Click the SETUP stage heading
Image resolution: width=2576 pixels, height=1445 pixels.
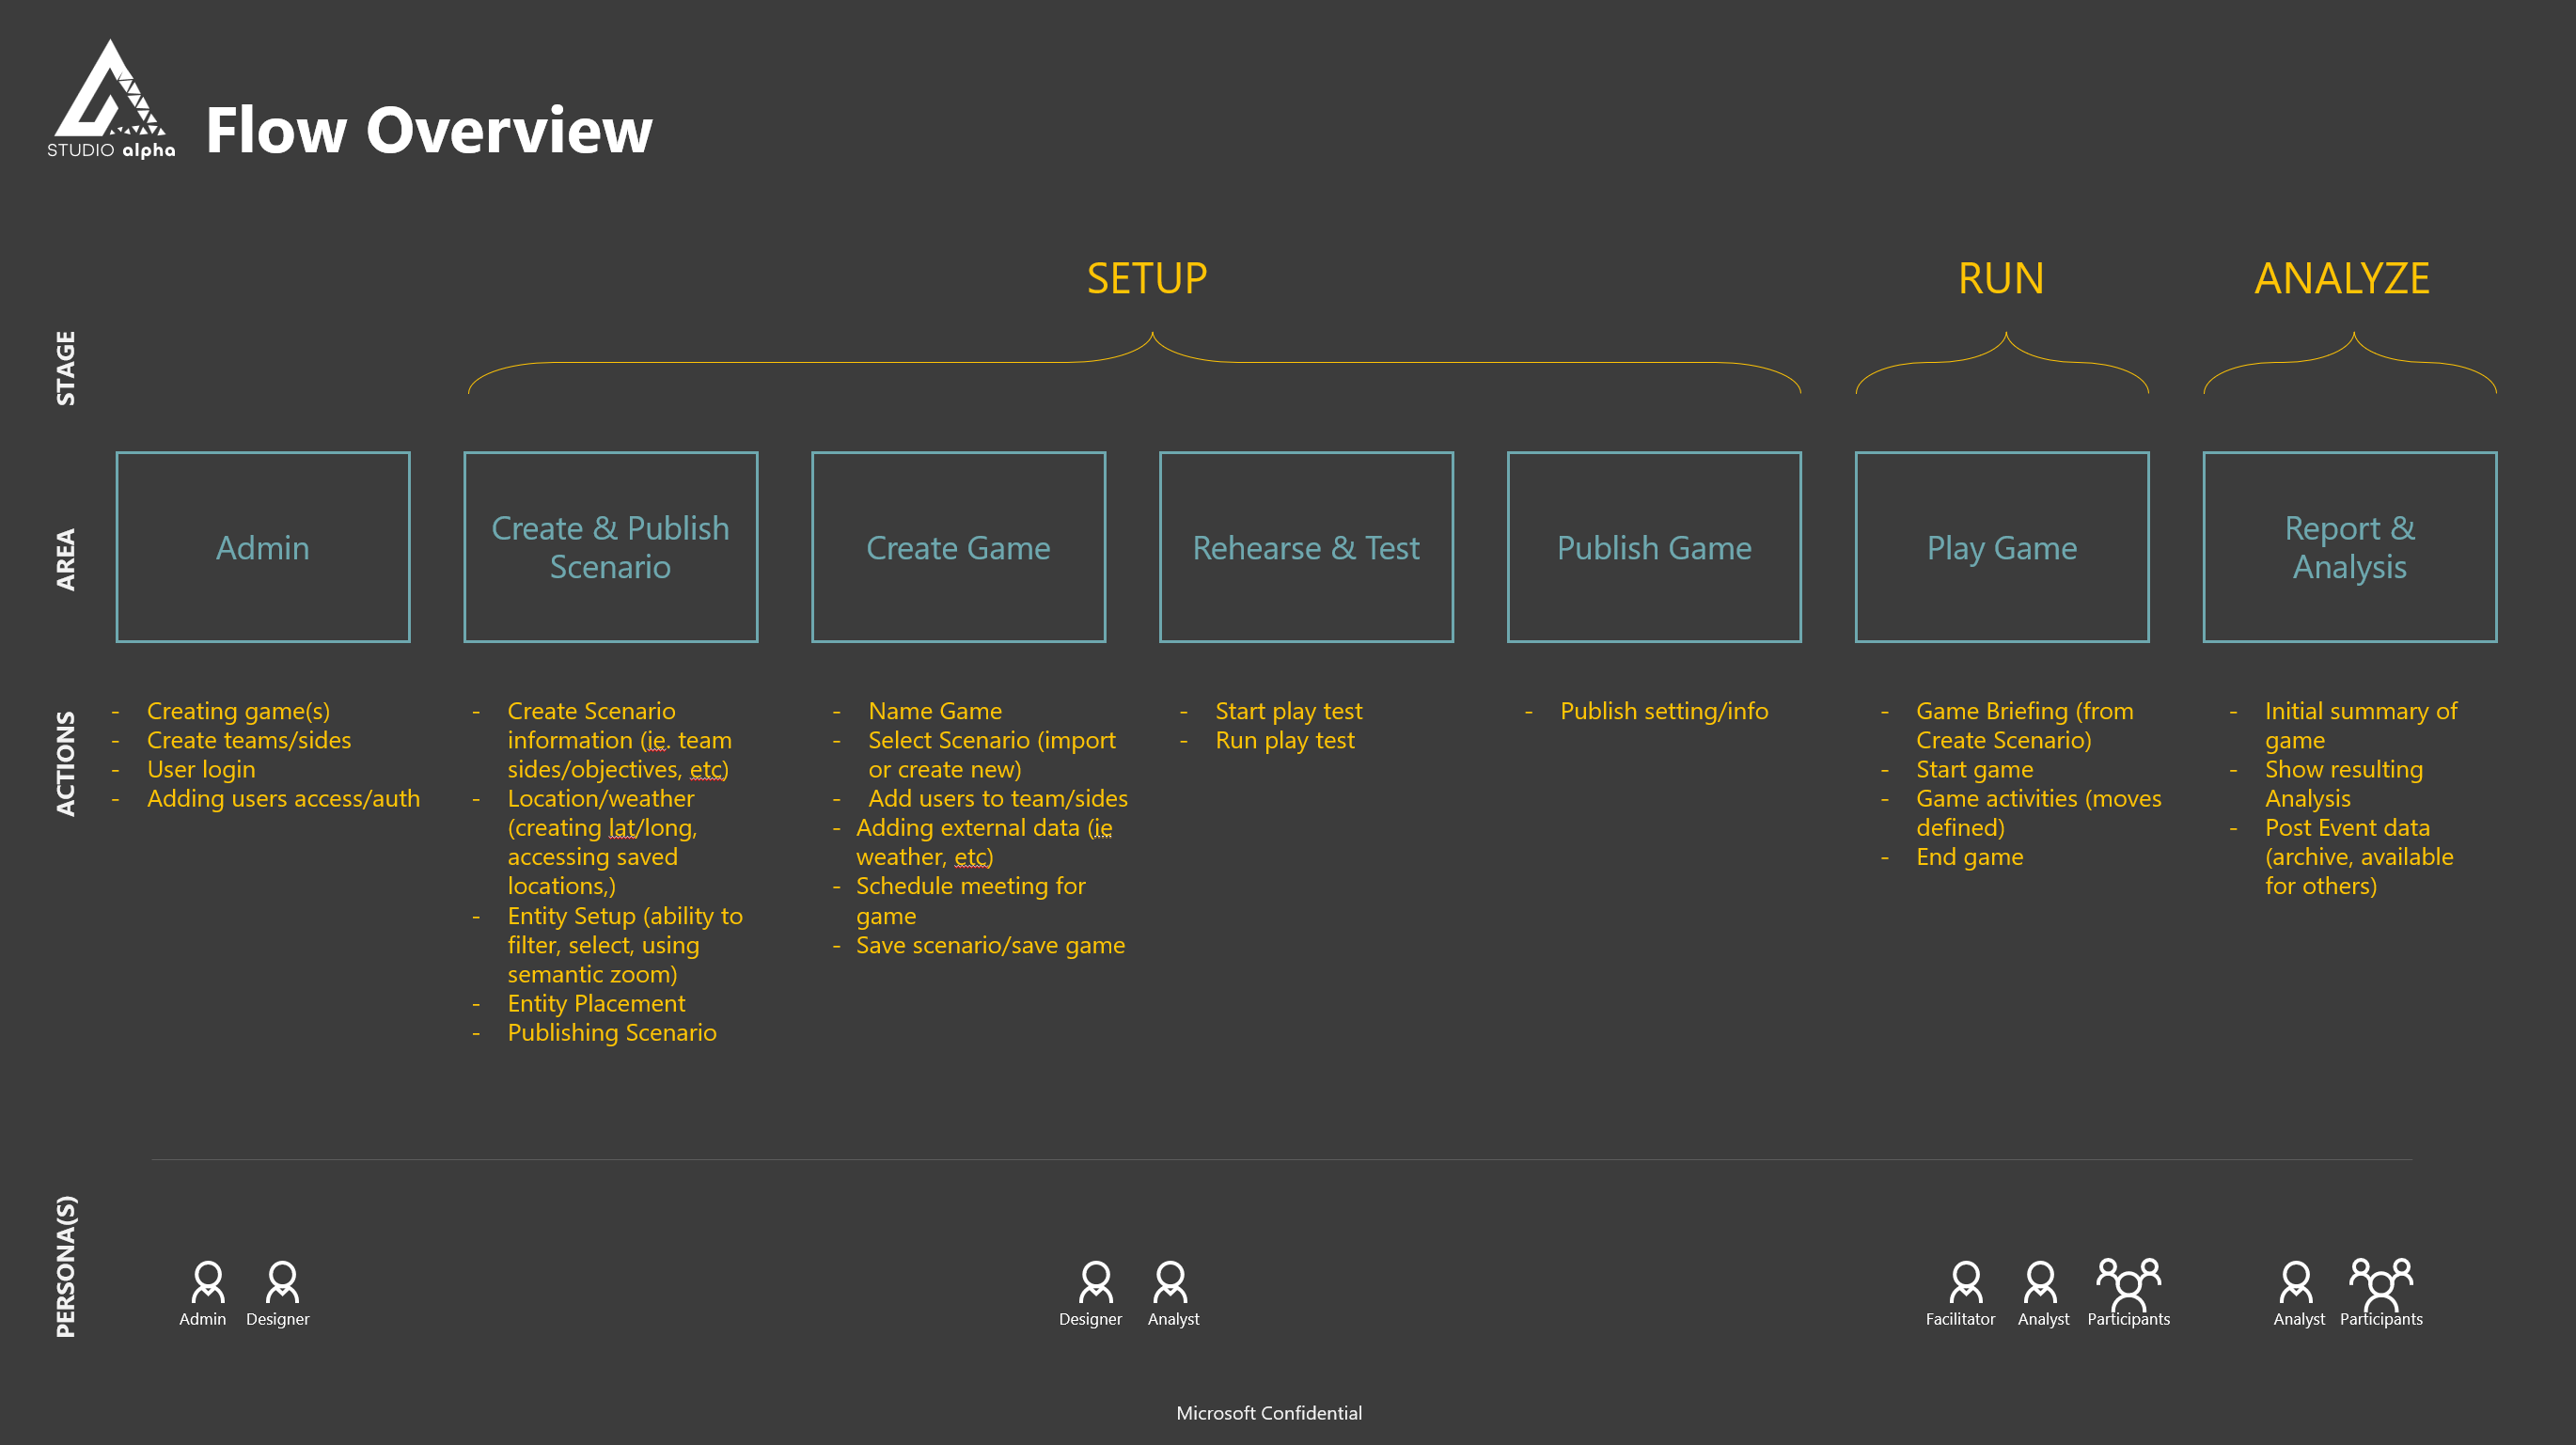point(1147,278)
